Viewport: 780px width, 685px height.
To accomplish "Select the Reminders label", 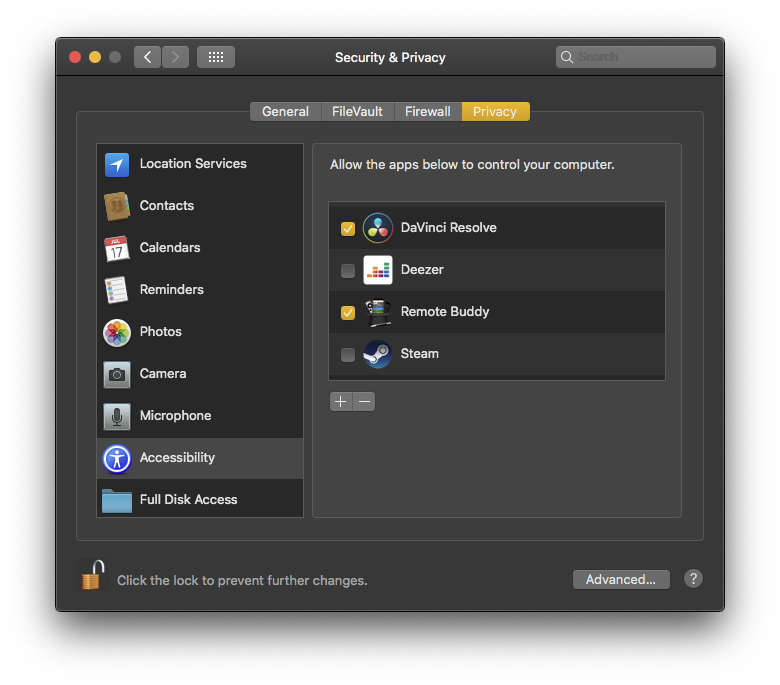I will click(x=172, y=290).
